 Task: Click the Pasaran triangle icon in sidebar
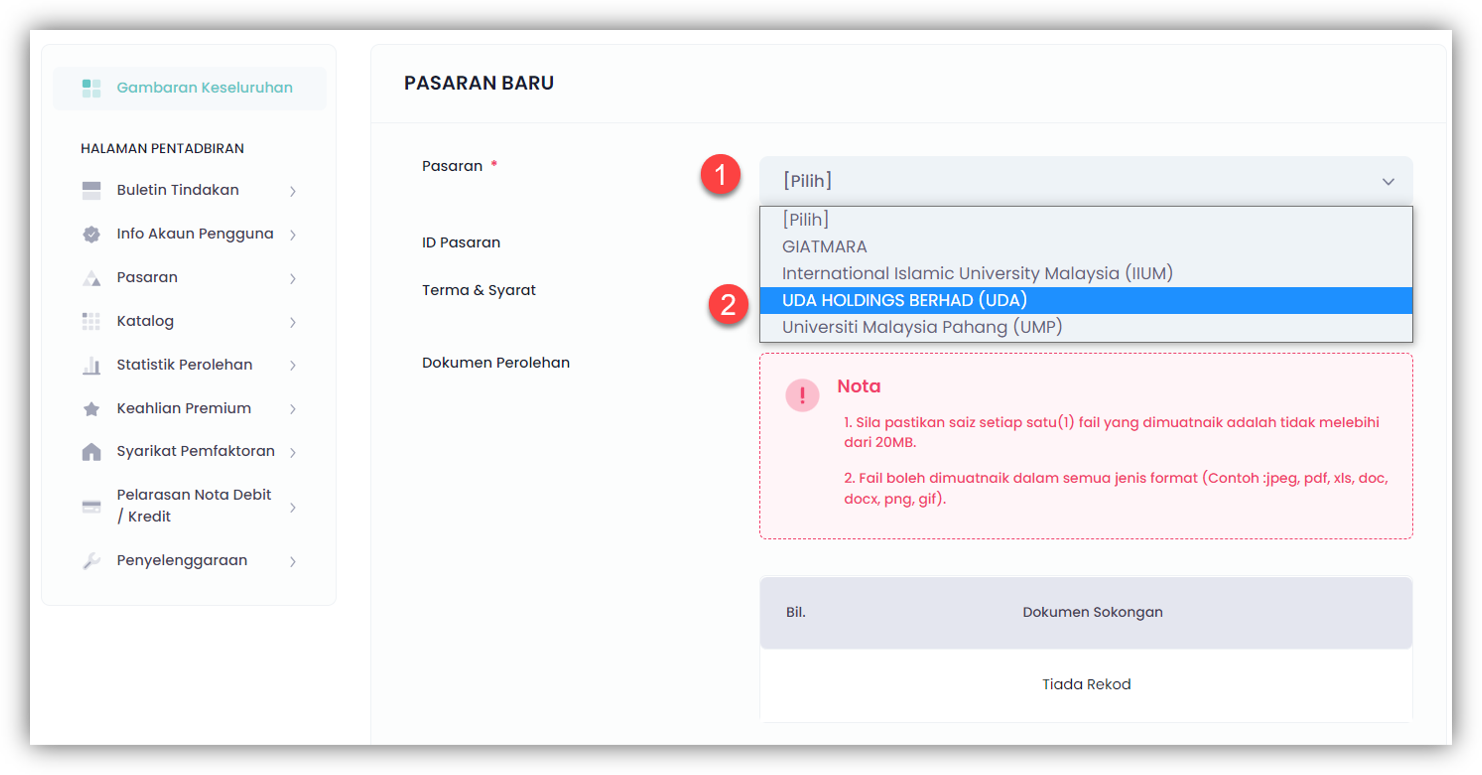pos(91,278)
